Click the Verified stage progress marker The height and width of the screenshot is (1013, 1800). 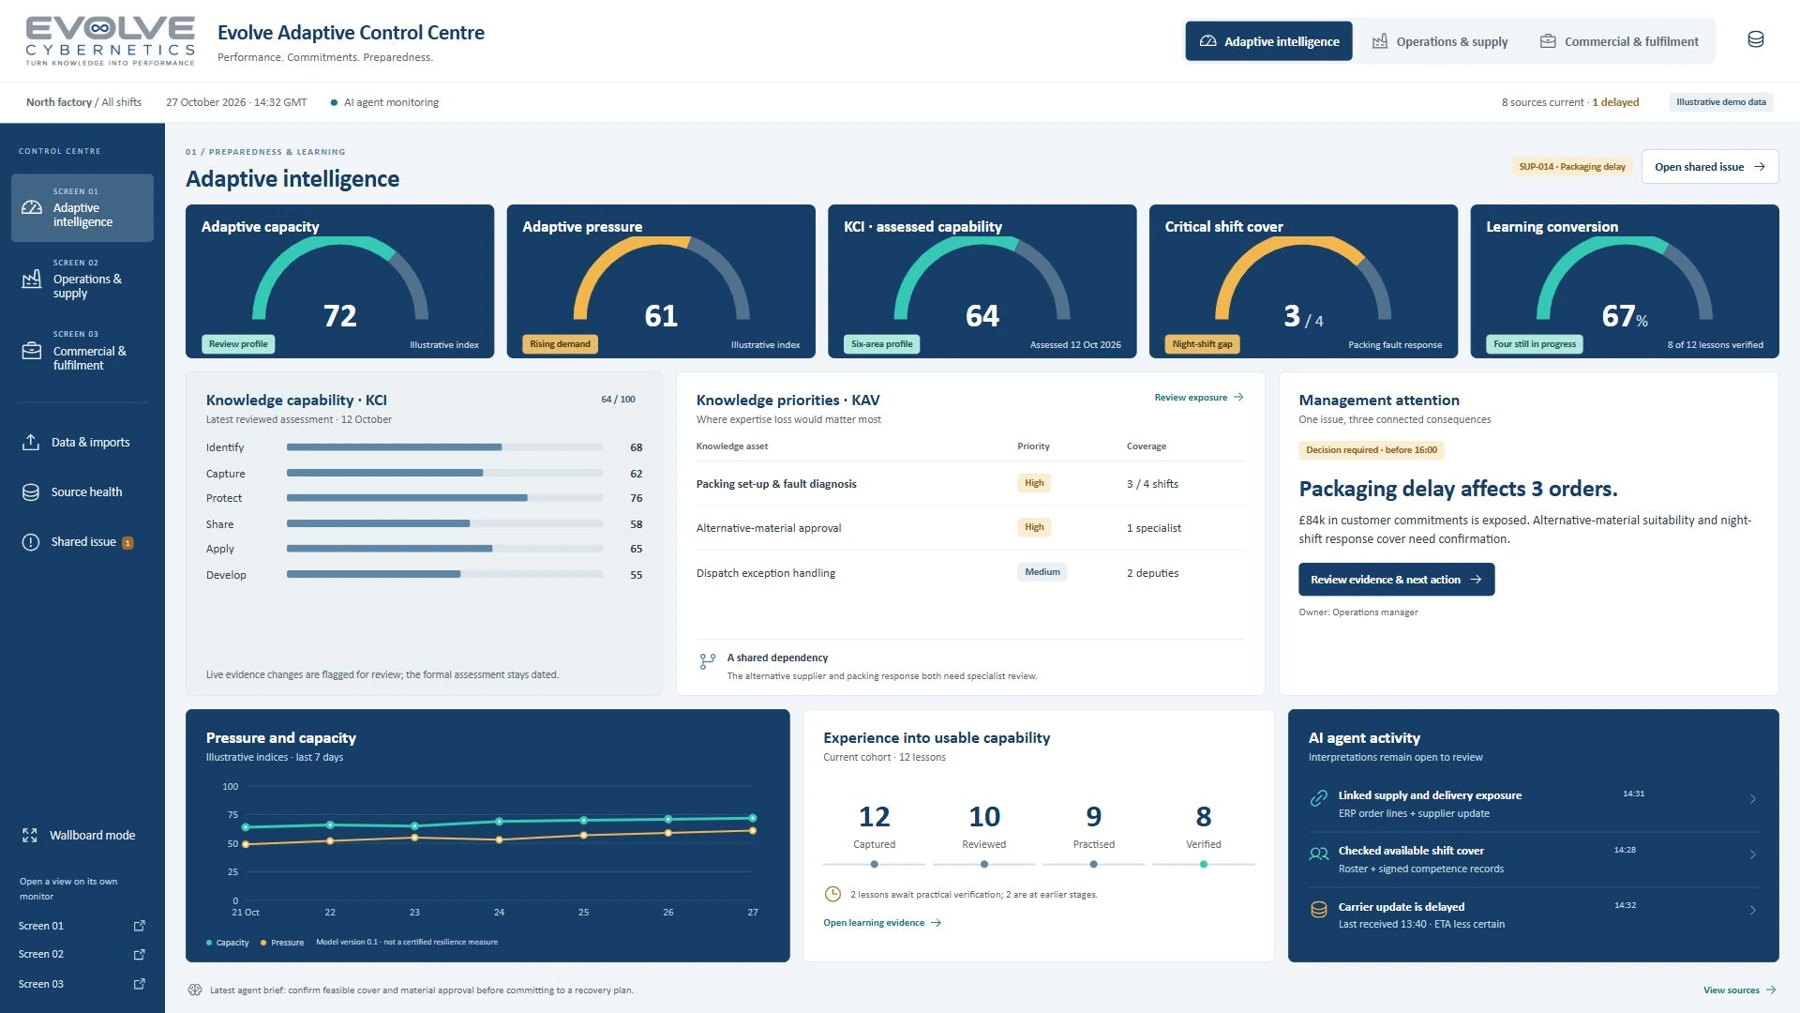1203,864
